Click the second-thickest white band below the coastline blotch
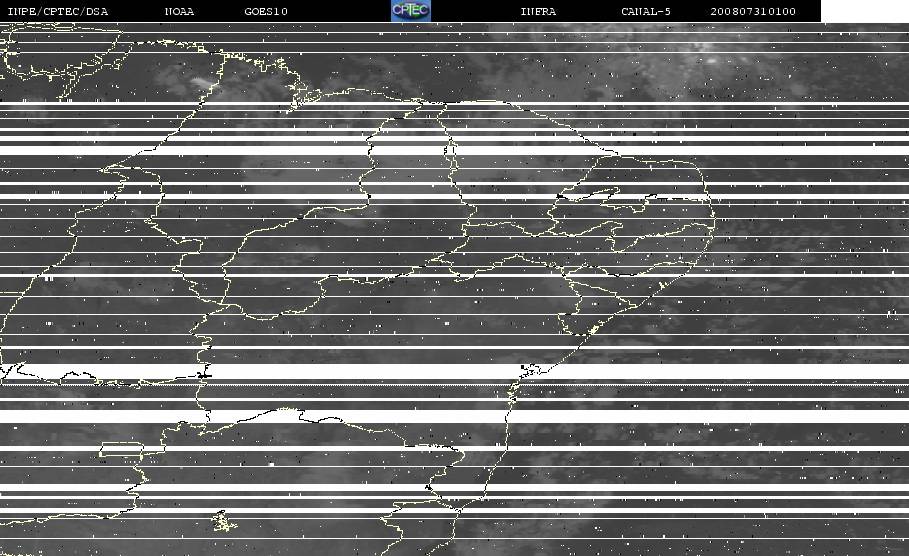909x556 pixels. click(x=454, y=416)
